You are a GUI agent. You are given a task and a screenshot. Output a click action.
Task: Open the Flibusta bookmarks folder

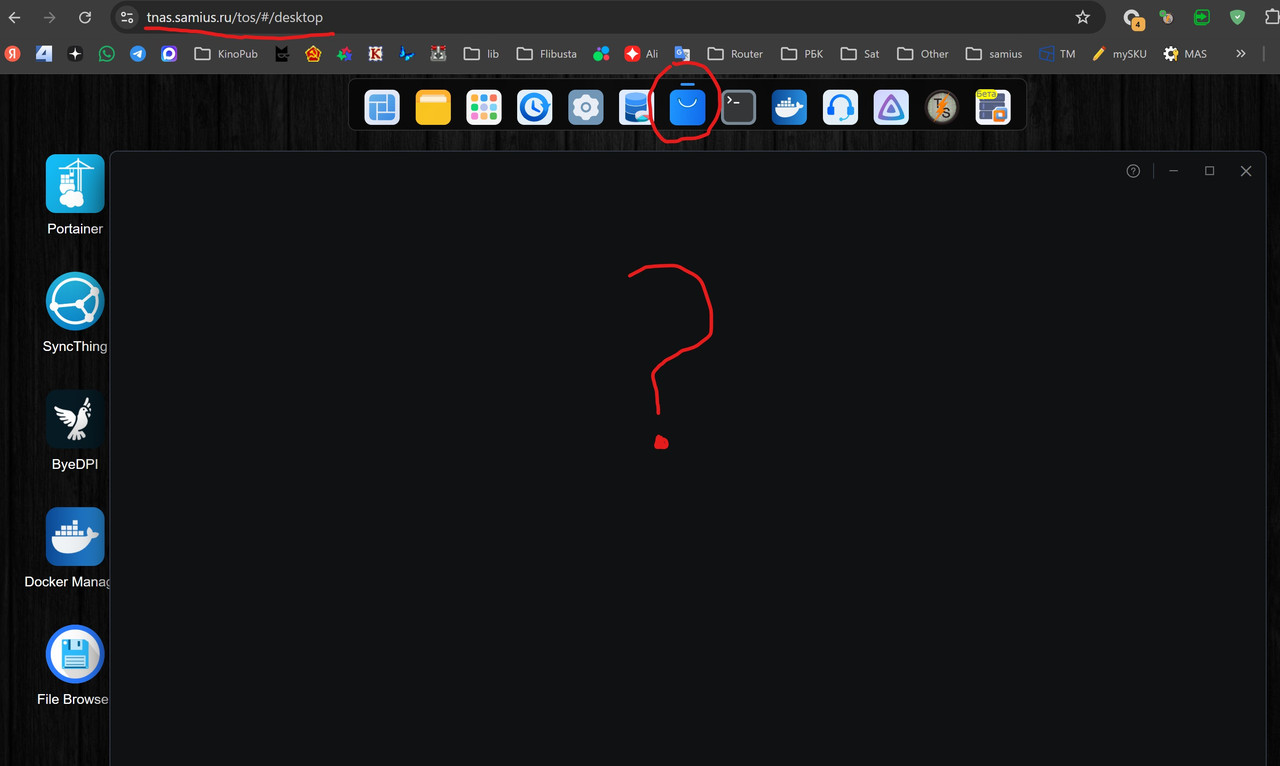547,54
